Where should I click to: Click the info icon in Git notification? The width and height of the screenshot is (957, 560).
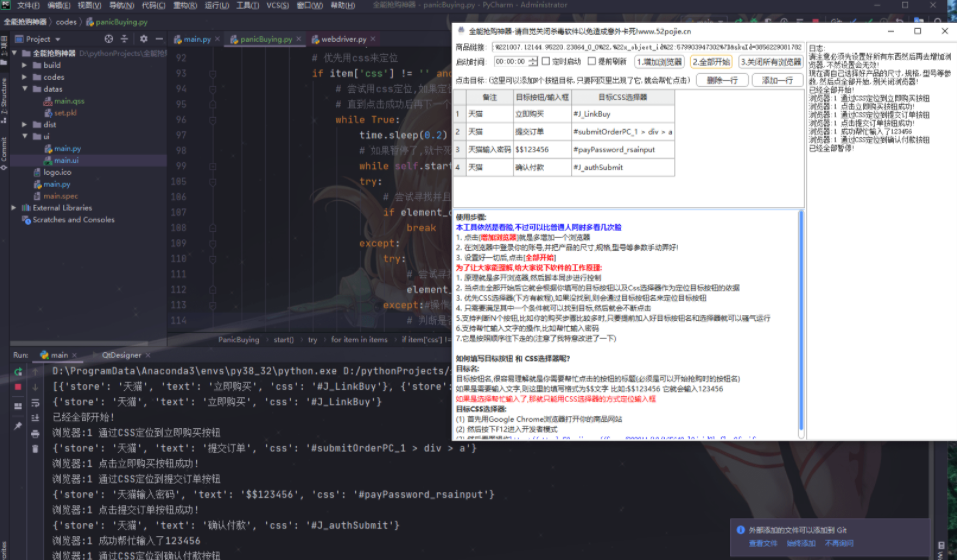(x=740, y=530)
